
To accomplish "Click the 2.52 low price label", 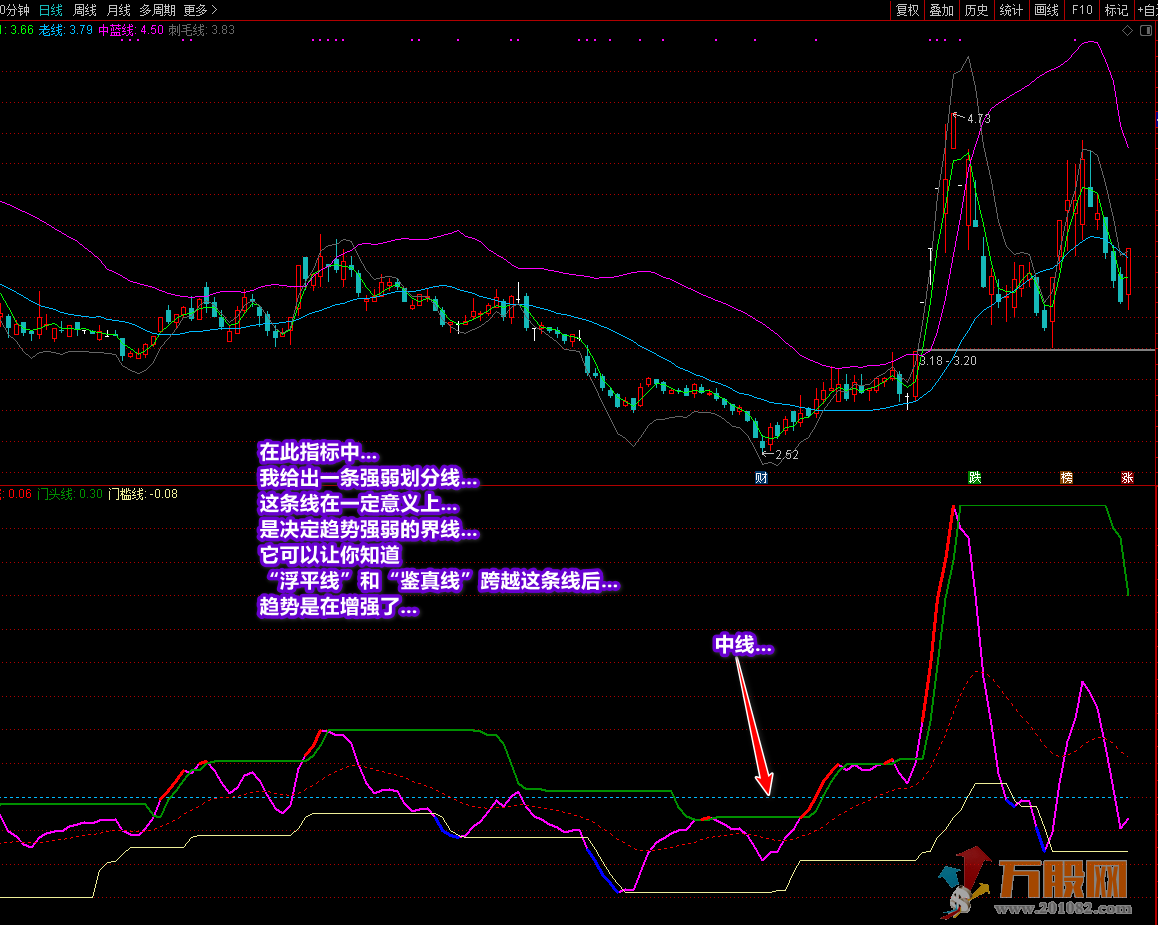I will [x=786, y=454].
